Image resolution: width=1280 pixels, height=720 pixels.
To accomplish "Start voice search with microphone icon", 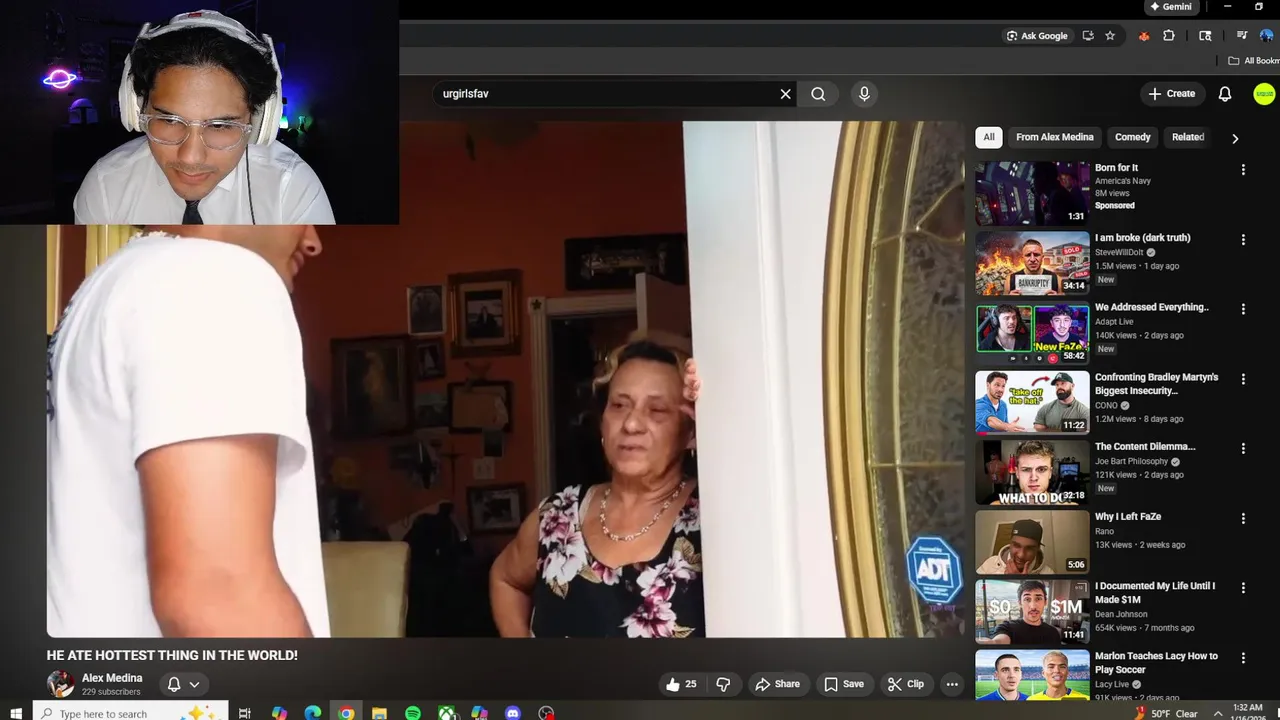I will coord(864,94).
